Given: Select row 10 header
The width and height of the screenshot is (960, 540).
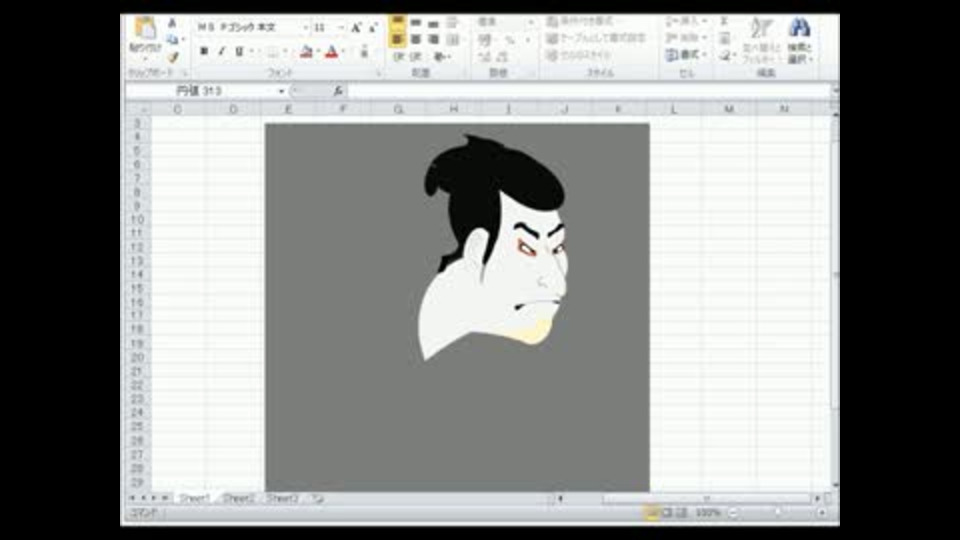Looking at the screenshot, I should click(138, 220).
